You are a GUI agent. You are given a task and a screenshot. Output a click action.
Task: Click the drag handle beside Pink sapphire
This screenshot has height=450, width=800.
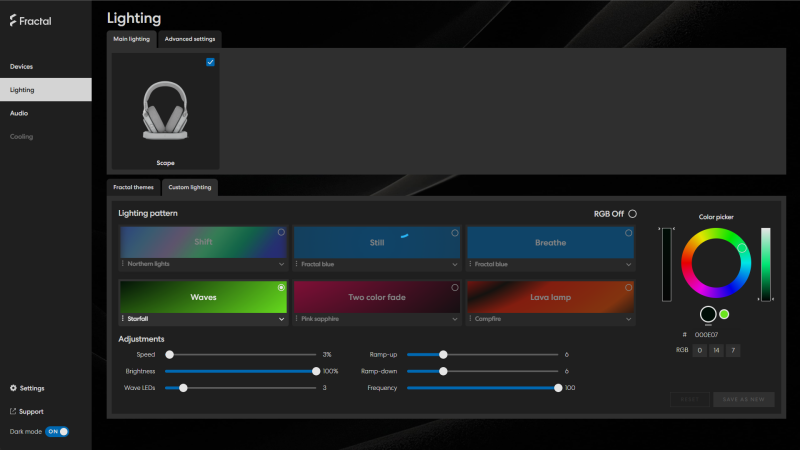coord(296,318)
